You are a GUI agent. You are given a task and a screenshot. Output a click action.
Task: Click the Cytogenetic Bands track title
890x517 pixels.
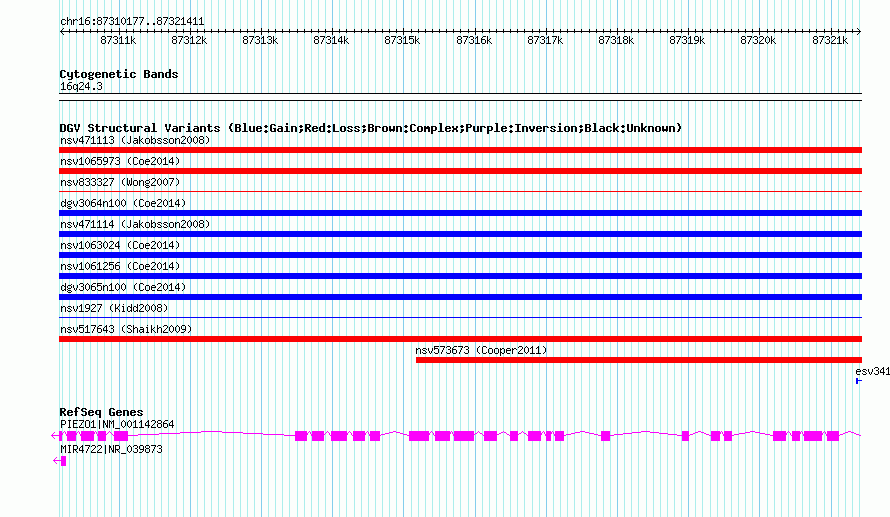pos(119,74)
